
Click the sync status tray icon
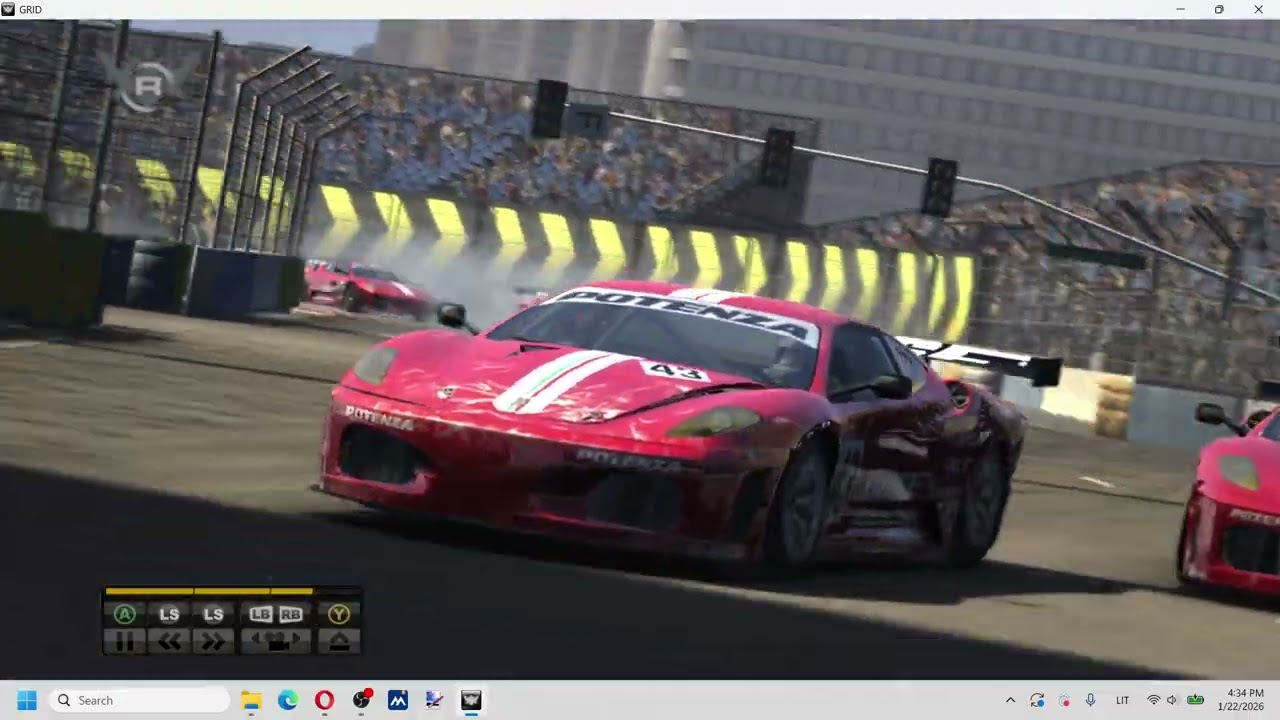click(x=1037, y=700)
